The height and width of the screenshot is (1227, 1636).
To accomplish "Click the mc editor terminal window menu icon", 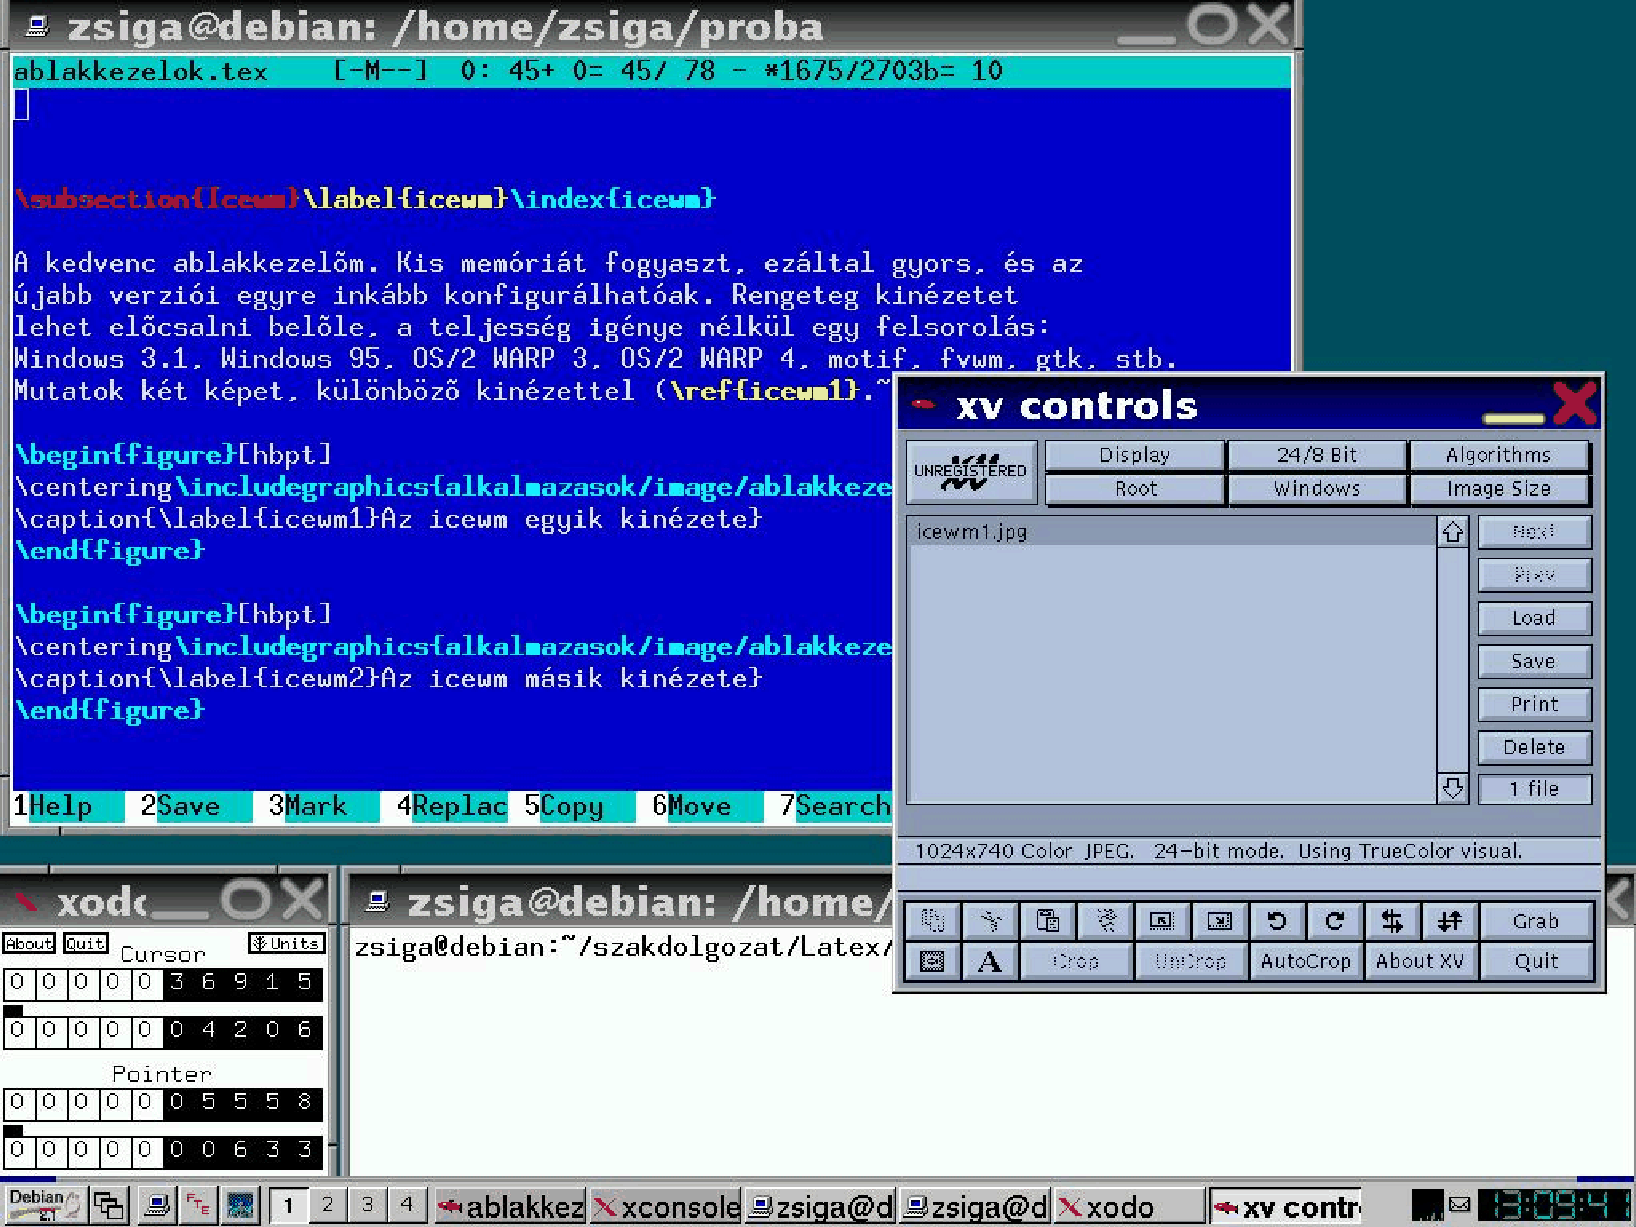I will (x=37, y=25).
